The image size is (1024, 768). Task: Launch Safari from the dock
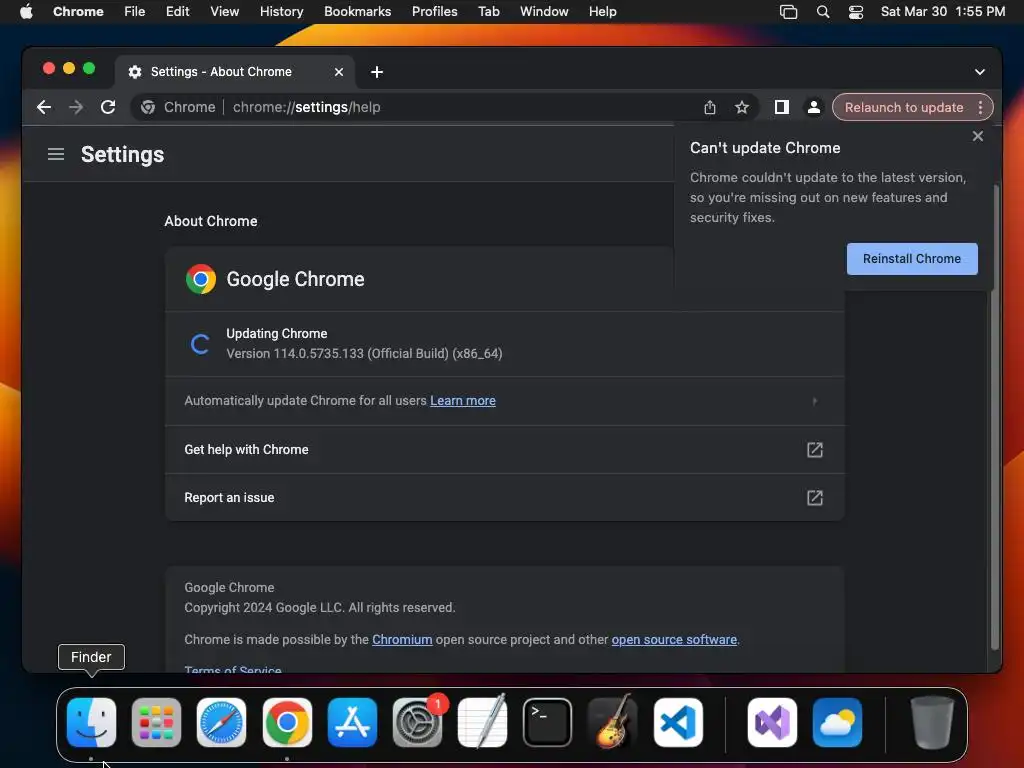(x=221, y=722)
